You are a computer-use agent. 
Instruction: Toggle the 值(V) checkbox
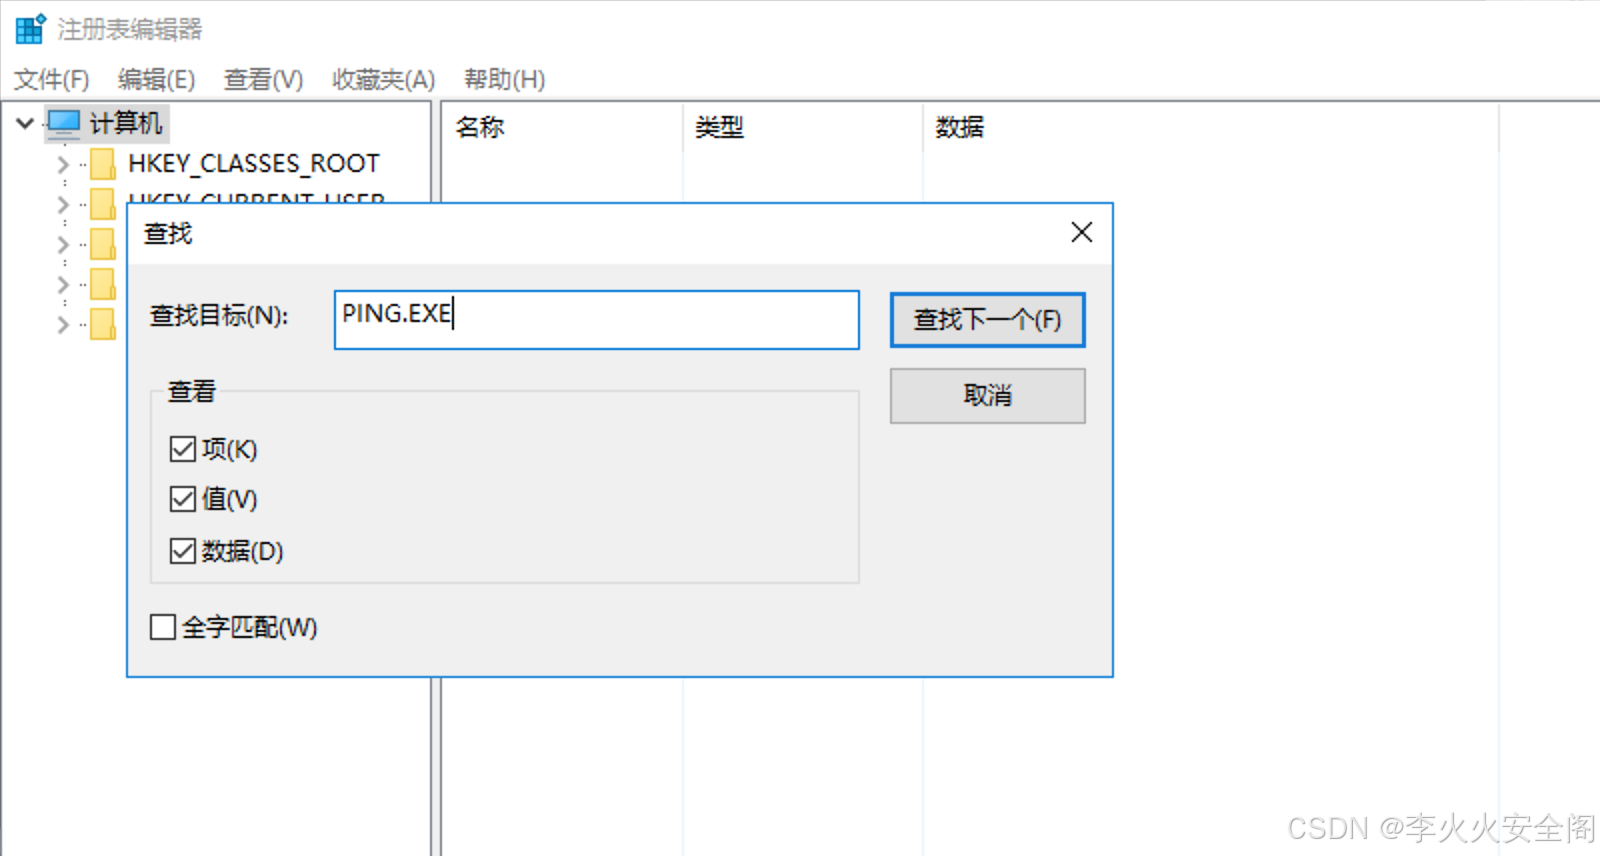pyautogui.click(x=182, y=499)
